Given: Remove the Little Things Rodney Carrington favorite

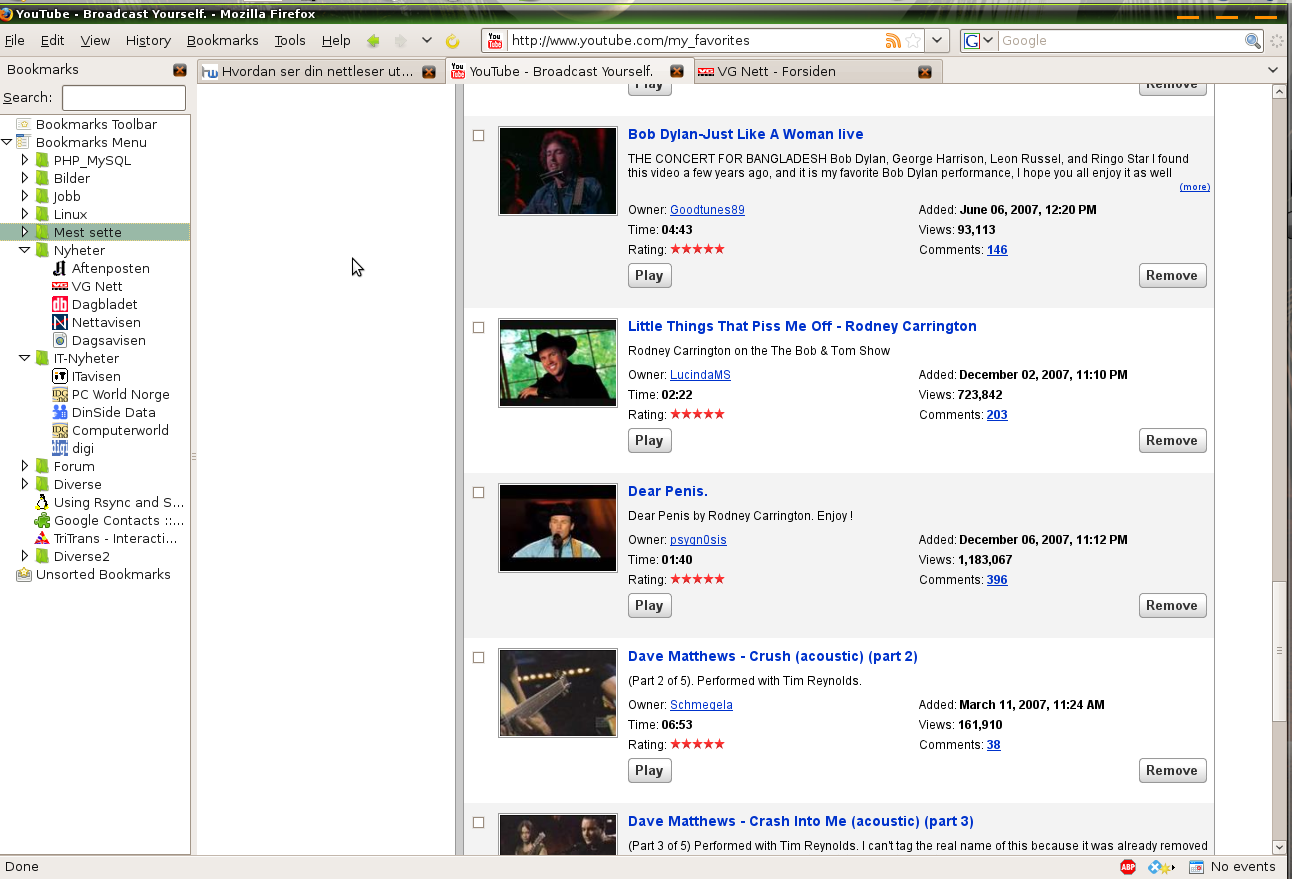Looking at the screenshot, I should pos(1172,440).
